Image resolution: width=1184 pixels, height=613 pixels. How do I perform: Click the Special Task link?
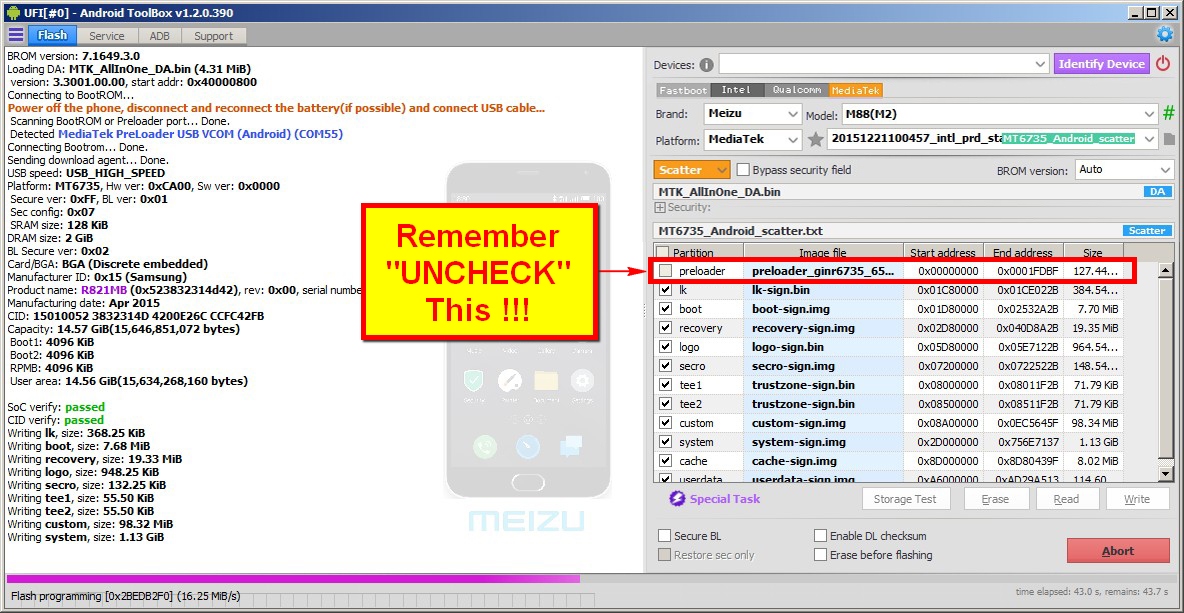[x=724, y=499]
